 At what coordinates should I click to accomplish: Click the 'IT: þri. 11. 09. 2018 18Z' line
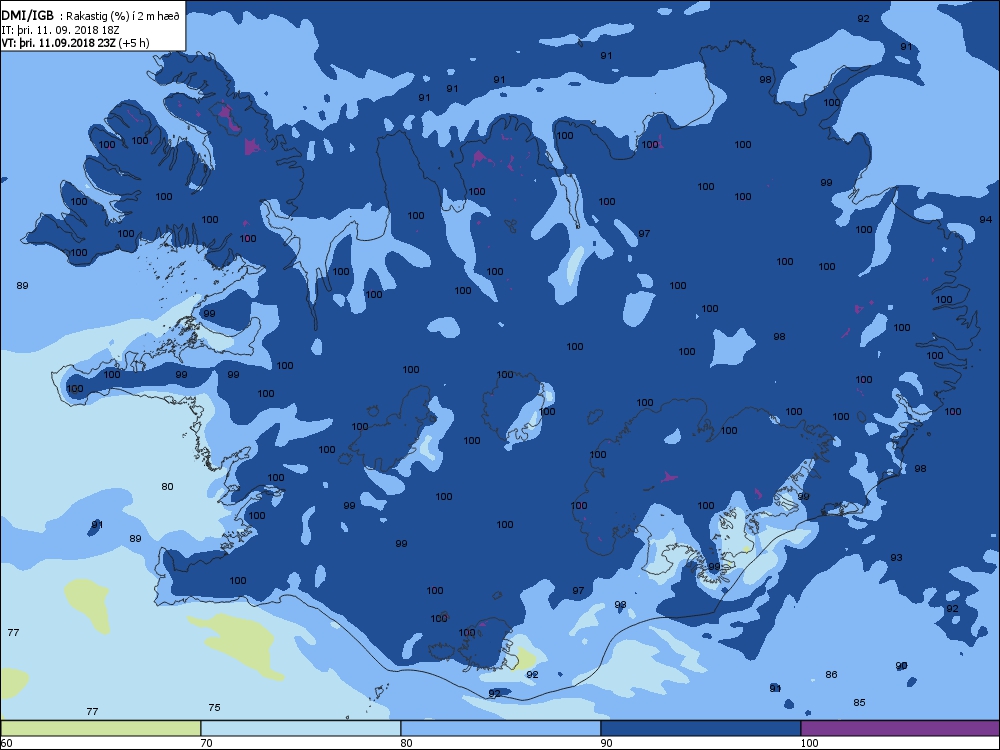click(61, 30)
